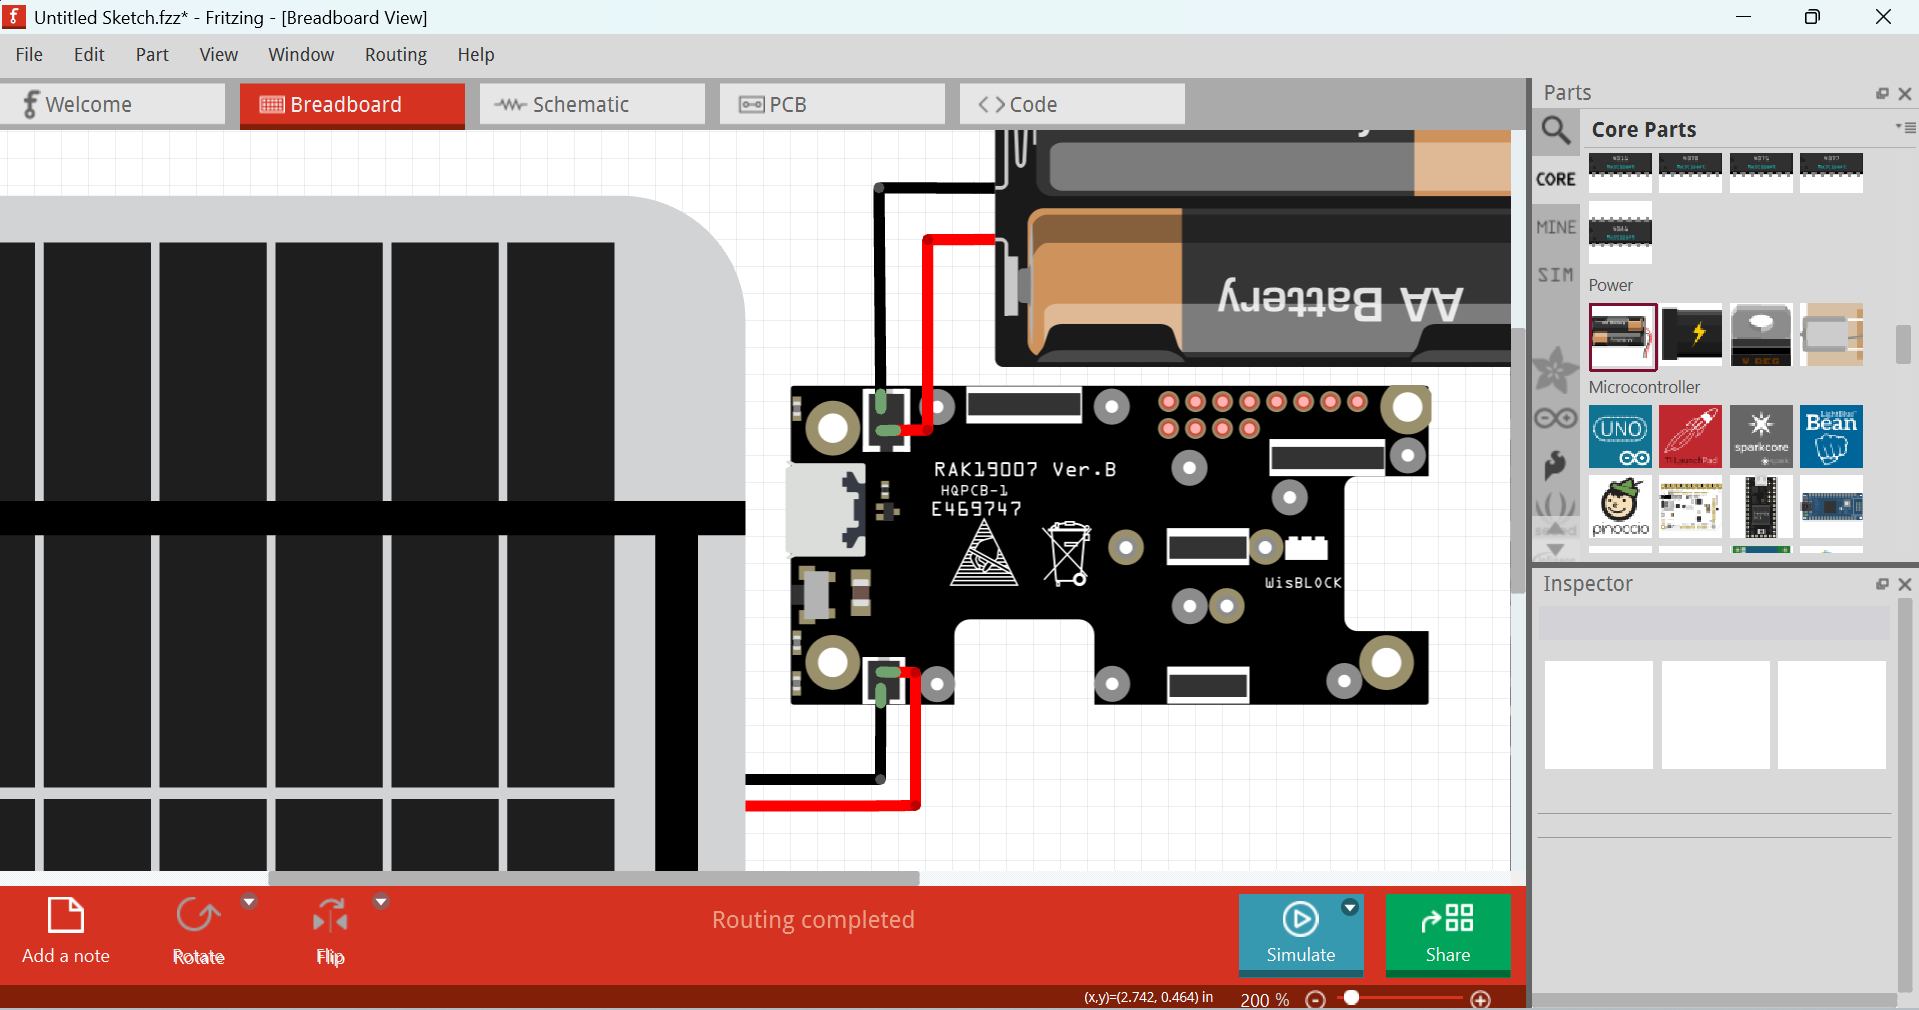This screenshot has height=1010, width=1919.
Task: Click Add a note button
Action: (x=66, y=932)
